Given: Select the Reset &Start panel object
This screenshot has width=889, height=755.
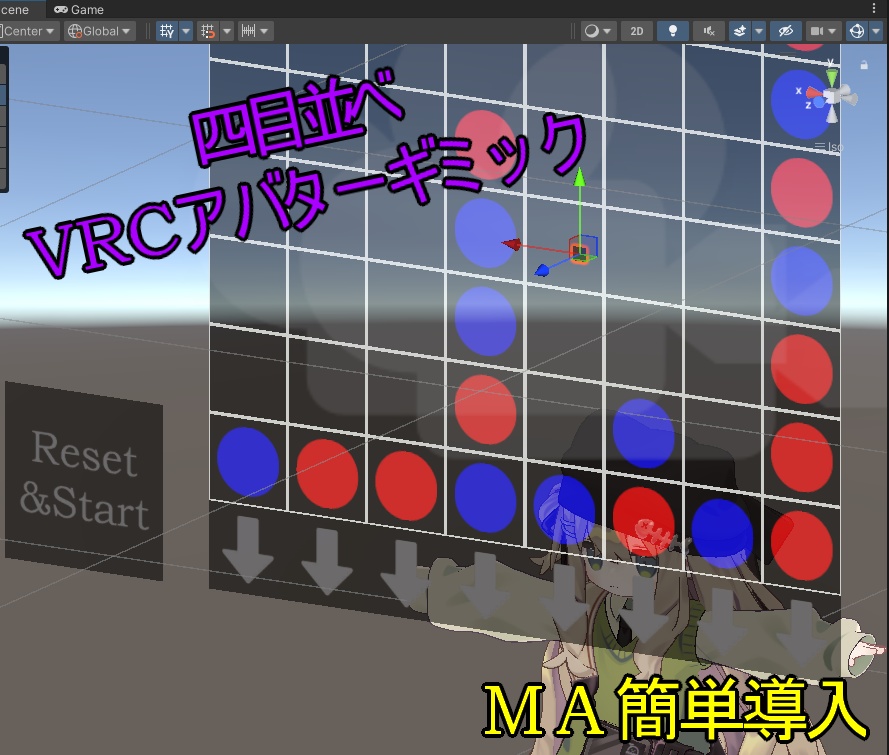Looking at the screenshot, I should 84,481.
